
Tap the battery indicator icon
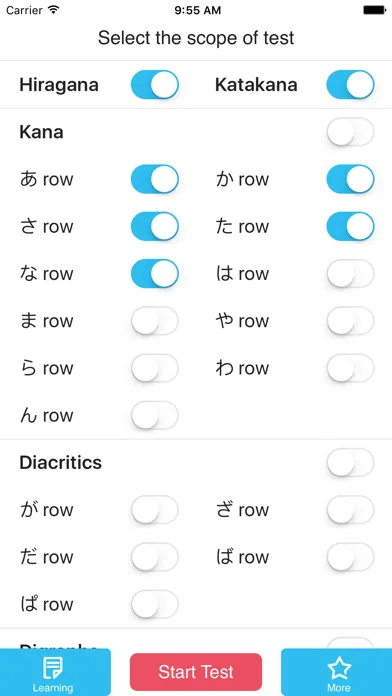(x=374, y=10)
